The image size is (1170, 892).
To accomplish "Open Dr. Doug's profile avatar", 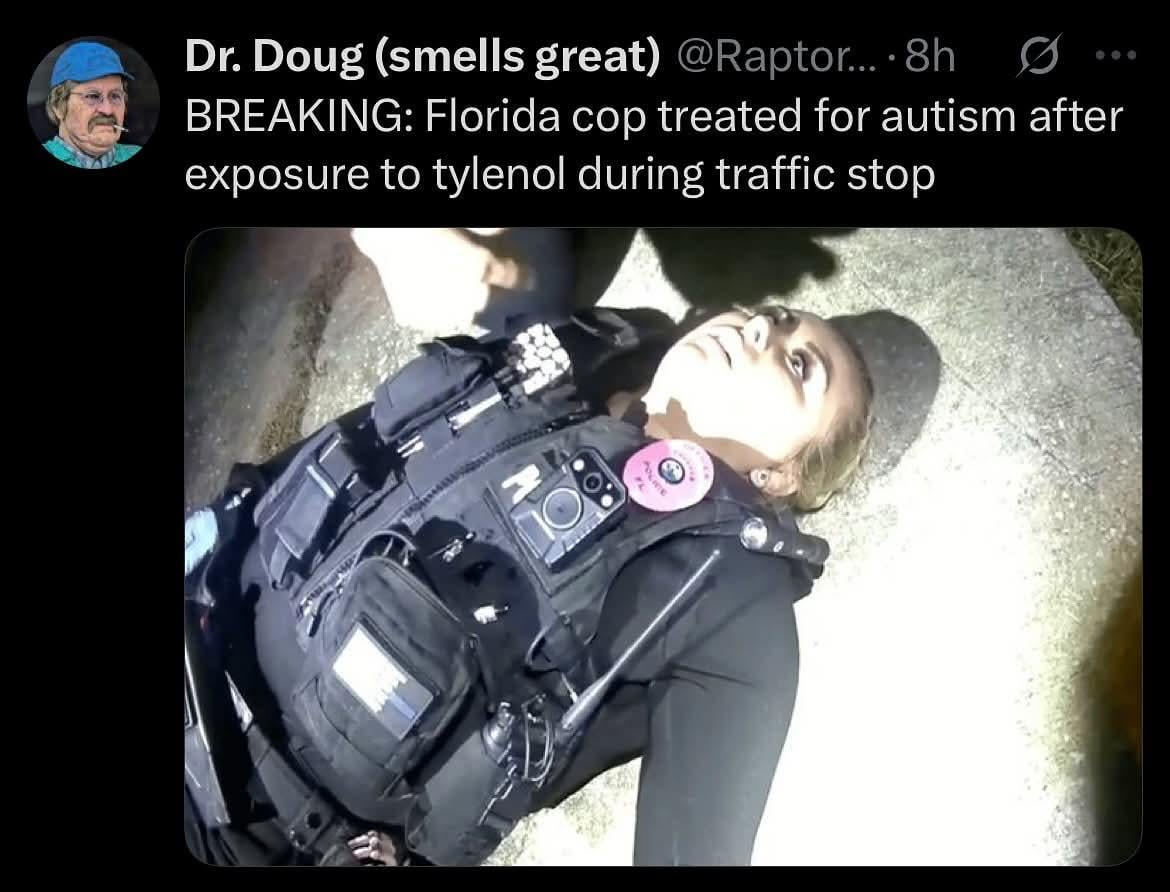I will 93,103.
